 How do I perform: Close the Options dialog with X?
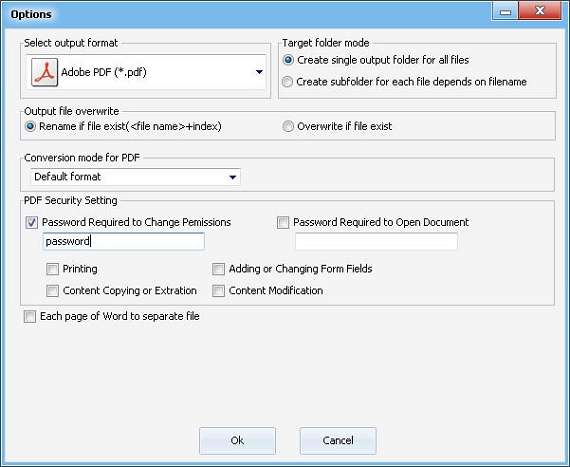[540, 11]
